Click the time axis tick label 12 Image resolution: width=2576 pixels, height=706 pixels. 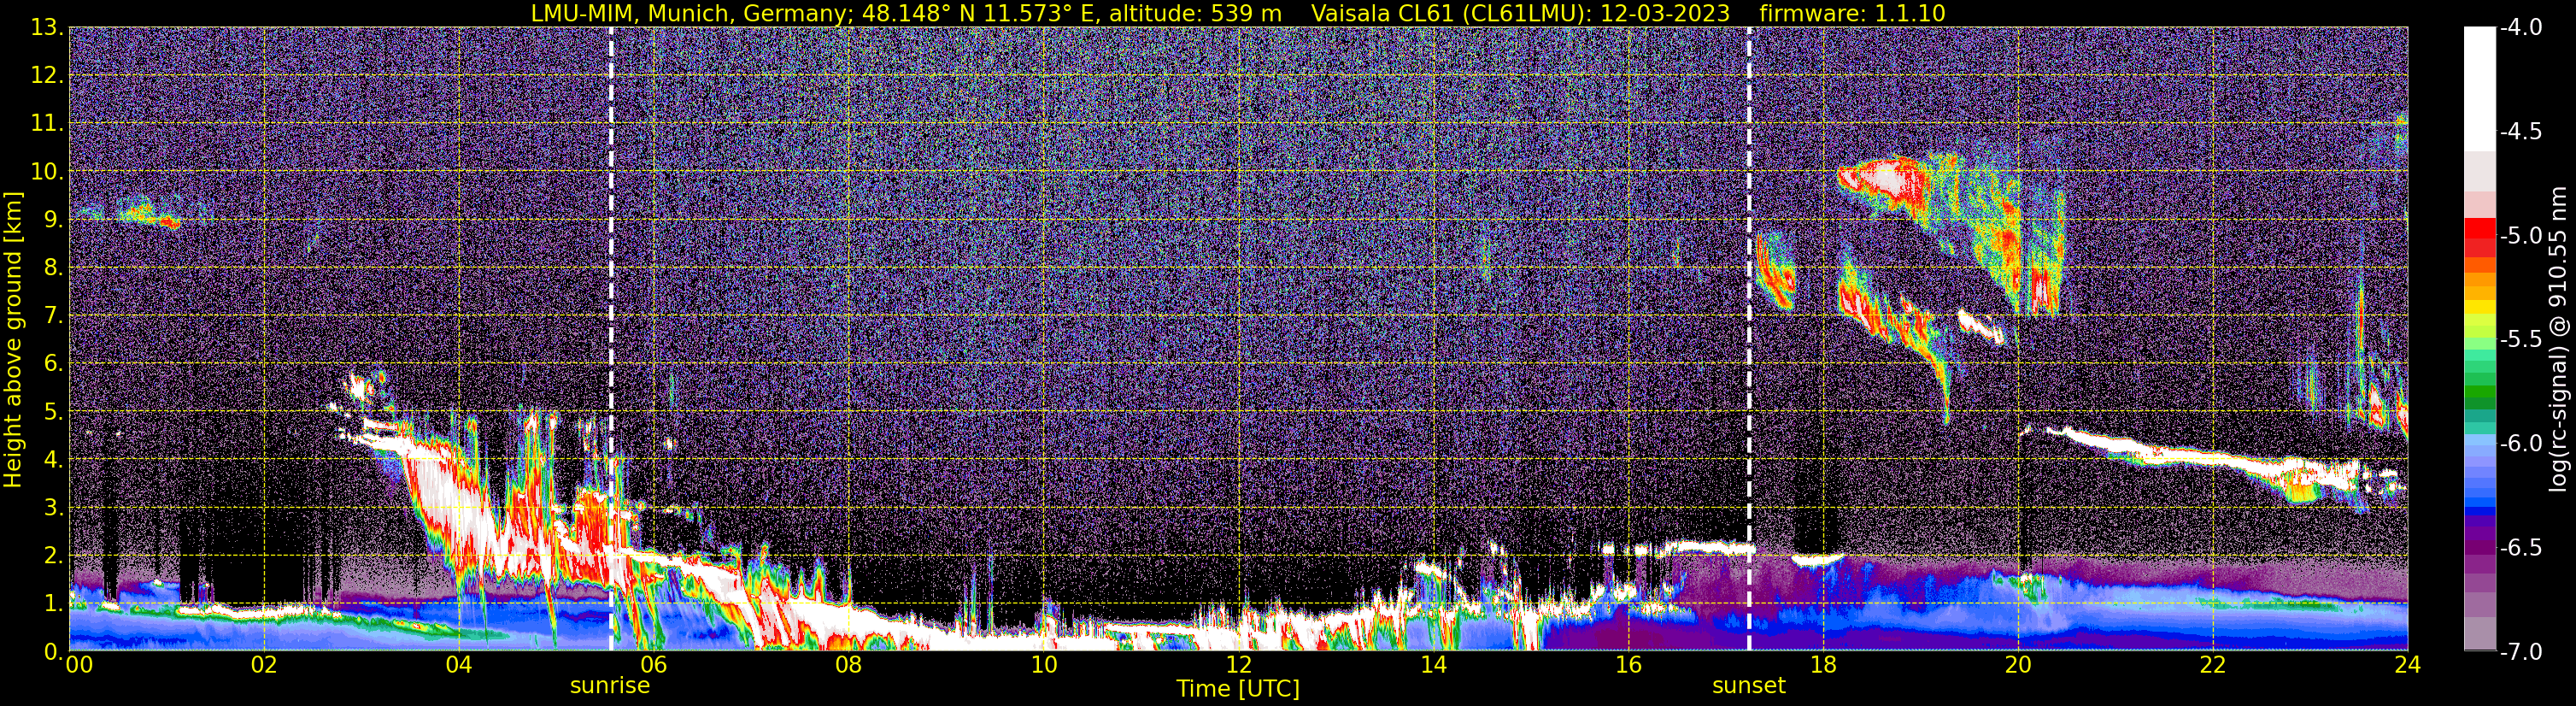tap(1239, 665)
